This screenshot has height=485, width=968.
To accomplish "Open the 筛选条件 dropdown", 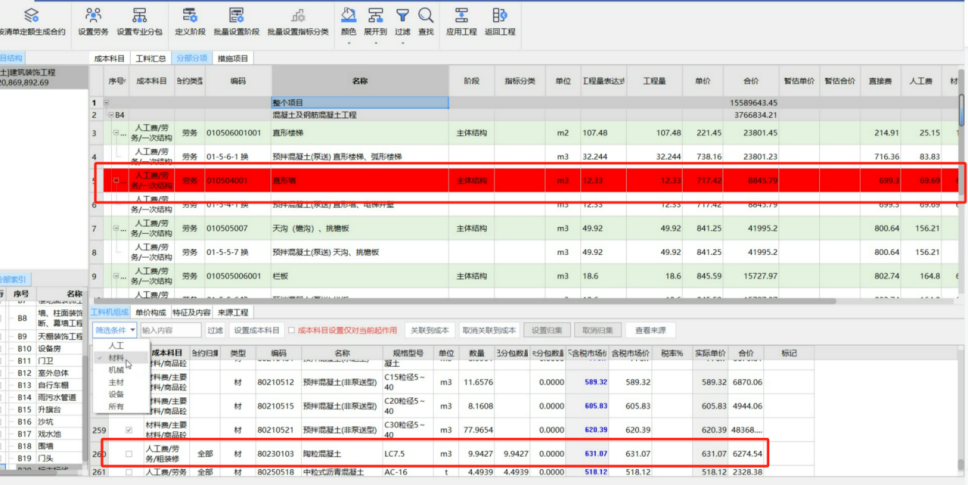I will tap(115, 331).
